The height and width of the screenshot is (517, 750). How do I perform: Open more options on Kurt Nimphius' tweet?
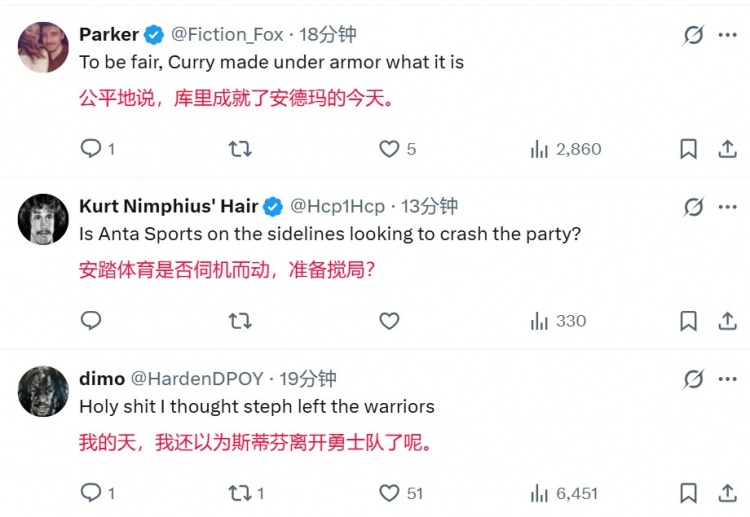727,207
